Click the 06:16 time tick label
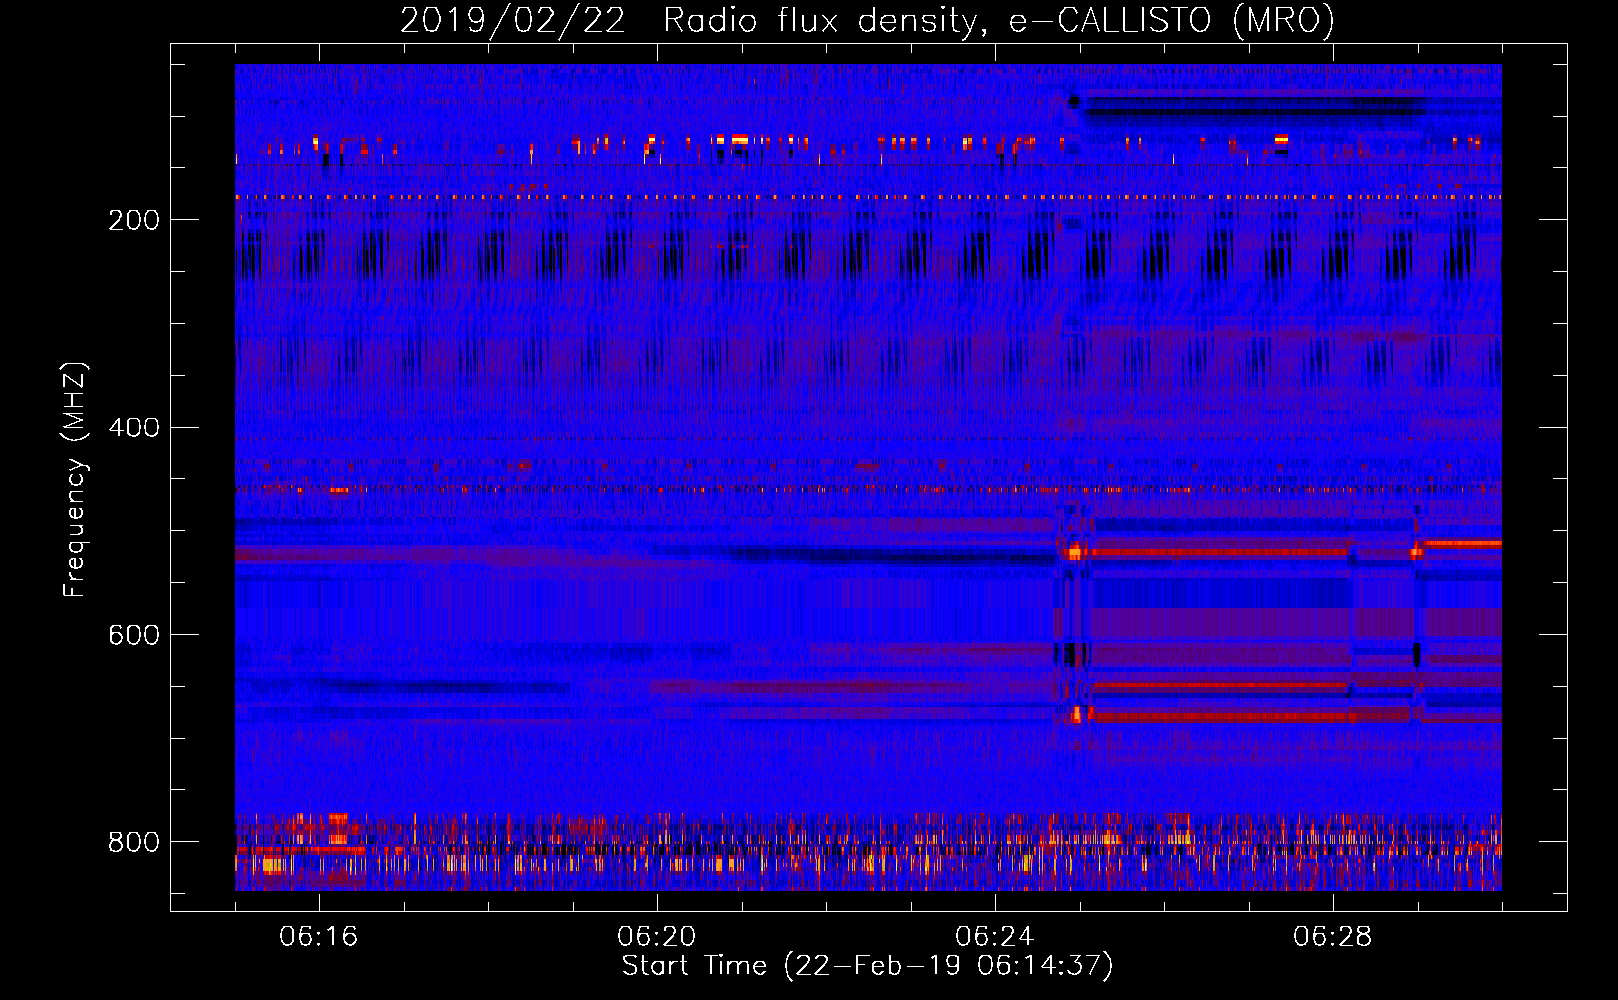 point(319,937)
